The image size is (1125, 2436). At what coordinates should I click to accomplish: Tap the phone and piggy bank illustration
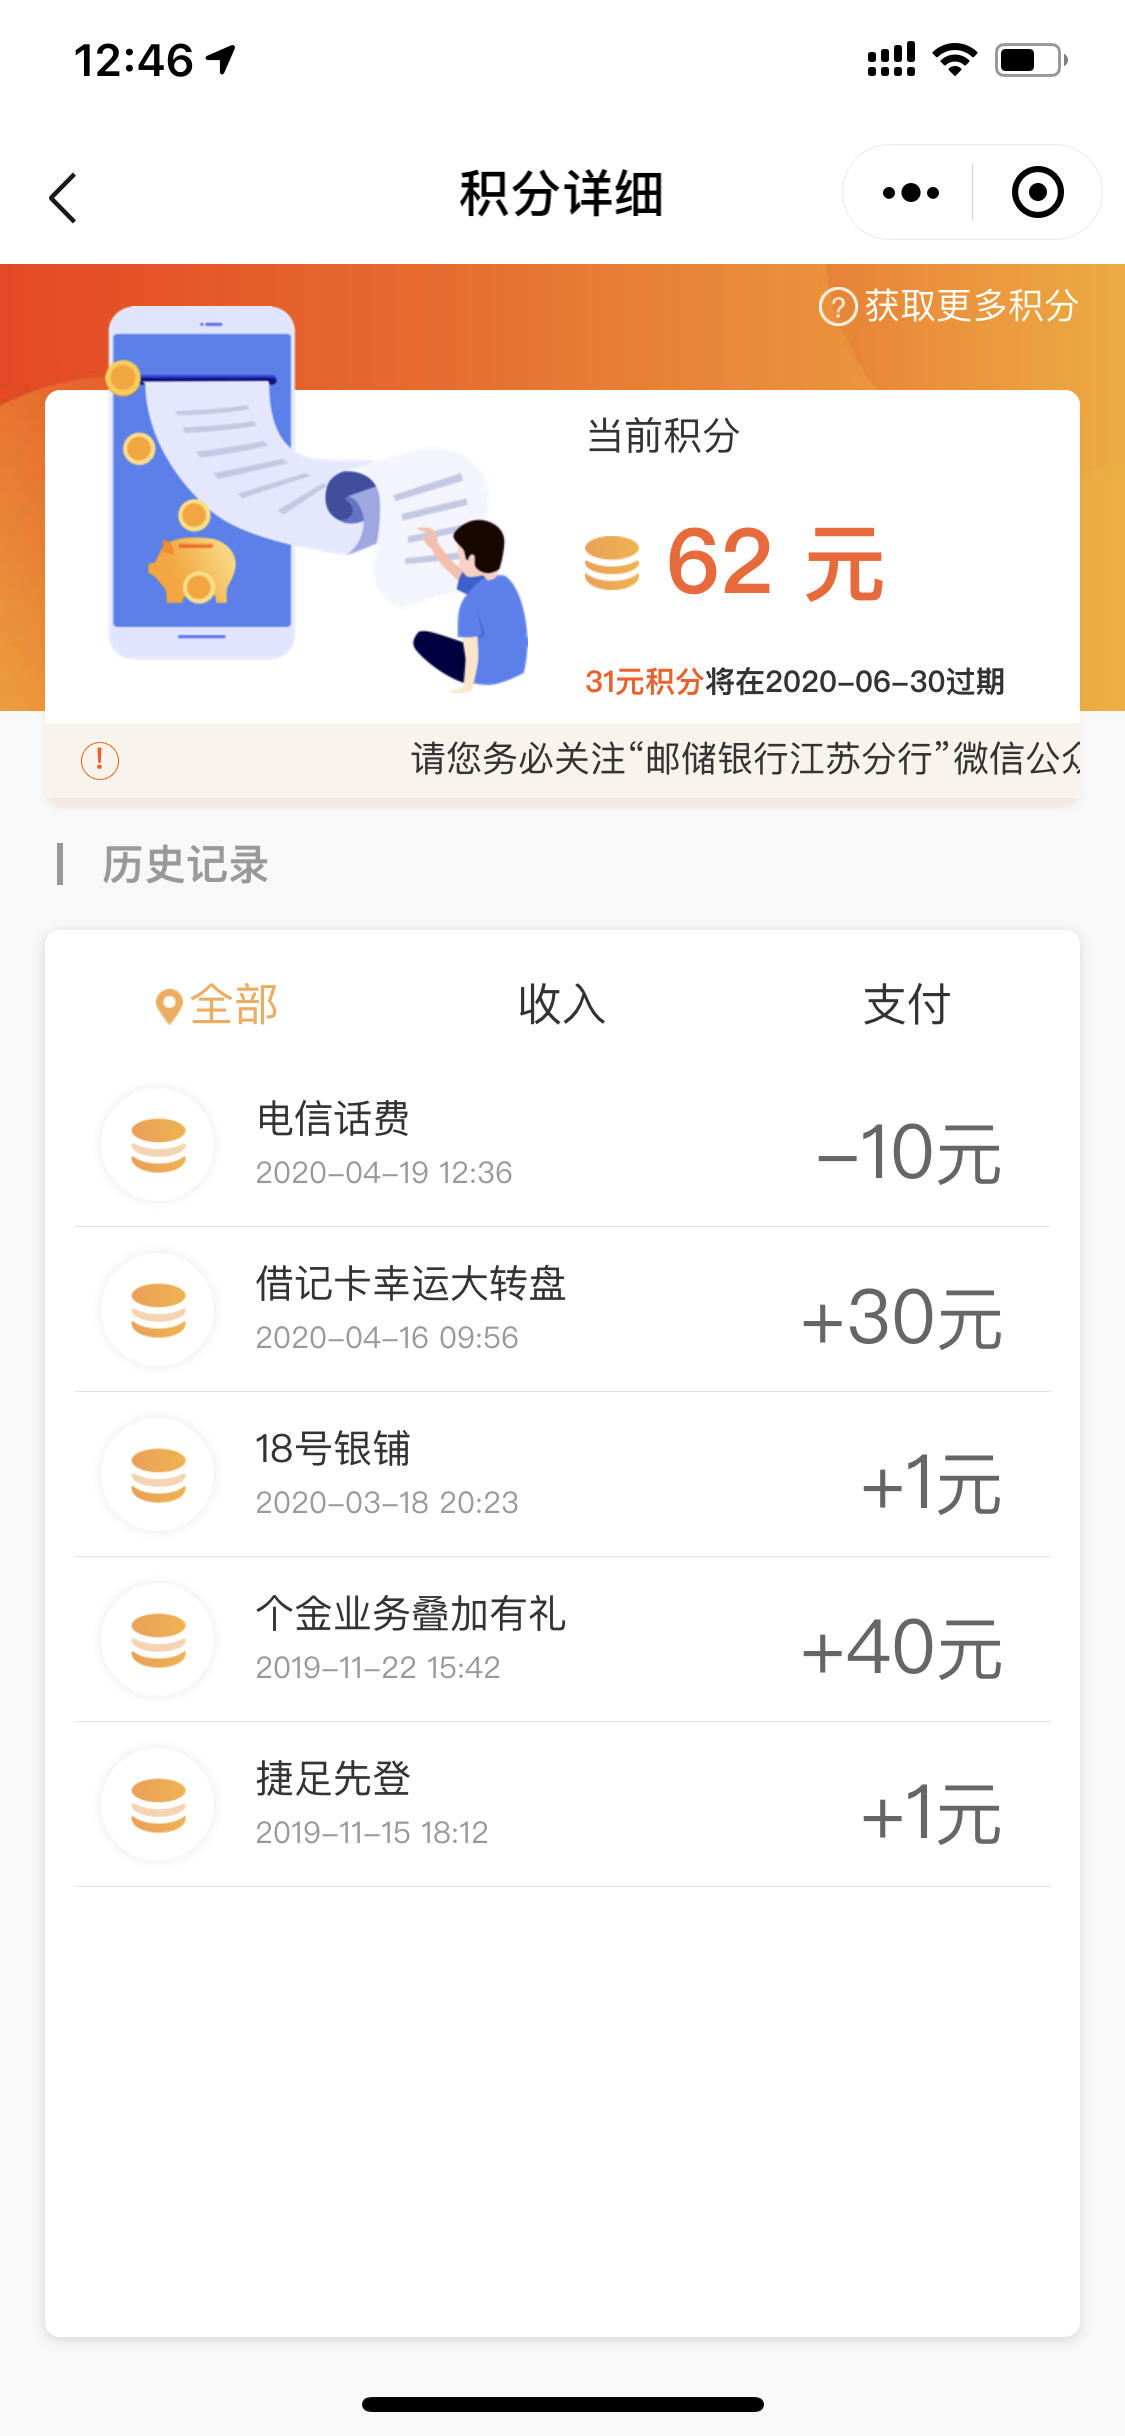point(316,497)
